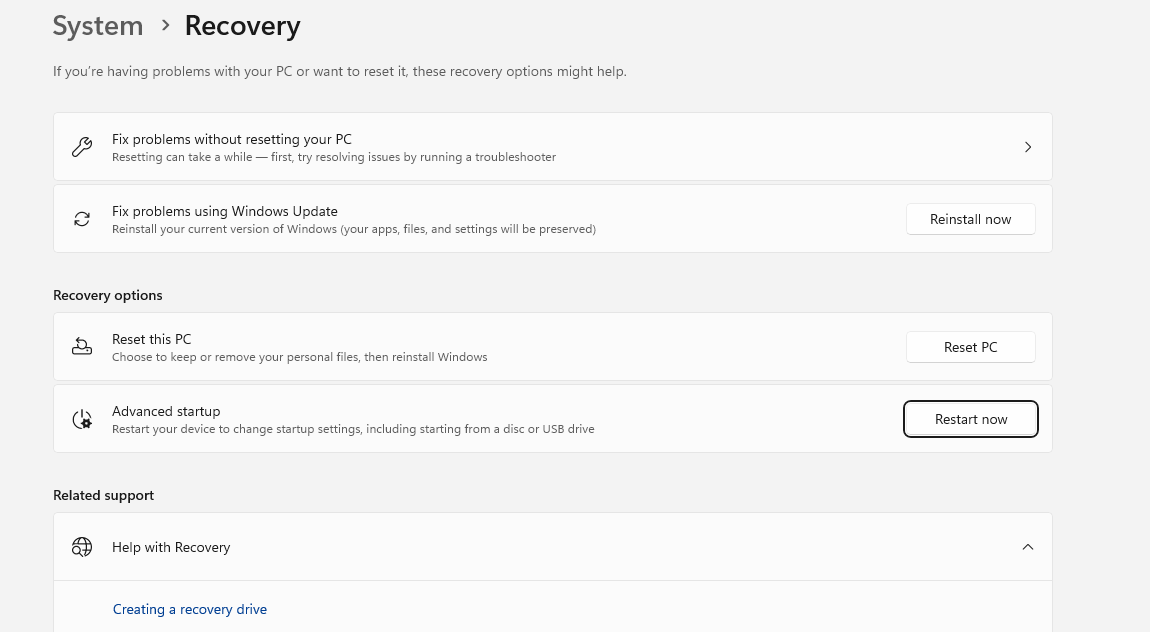Click the globe icon beside Help with Recovery

82,547
